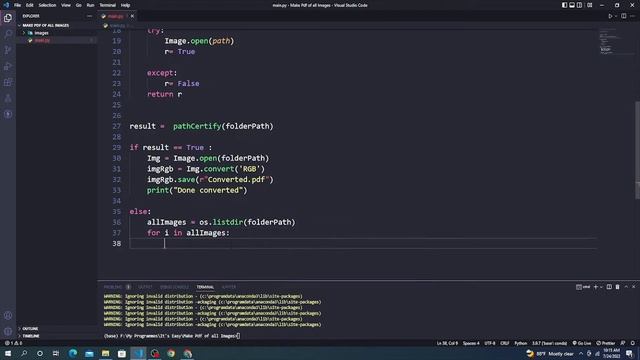
Task: Click Go Live in the status bar
Action: 582,343
